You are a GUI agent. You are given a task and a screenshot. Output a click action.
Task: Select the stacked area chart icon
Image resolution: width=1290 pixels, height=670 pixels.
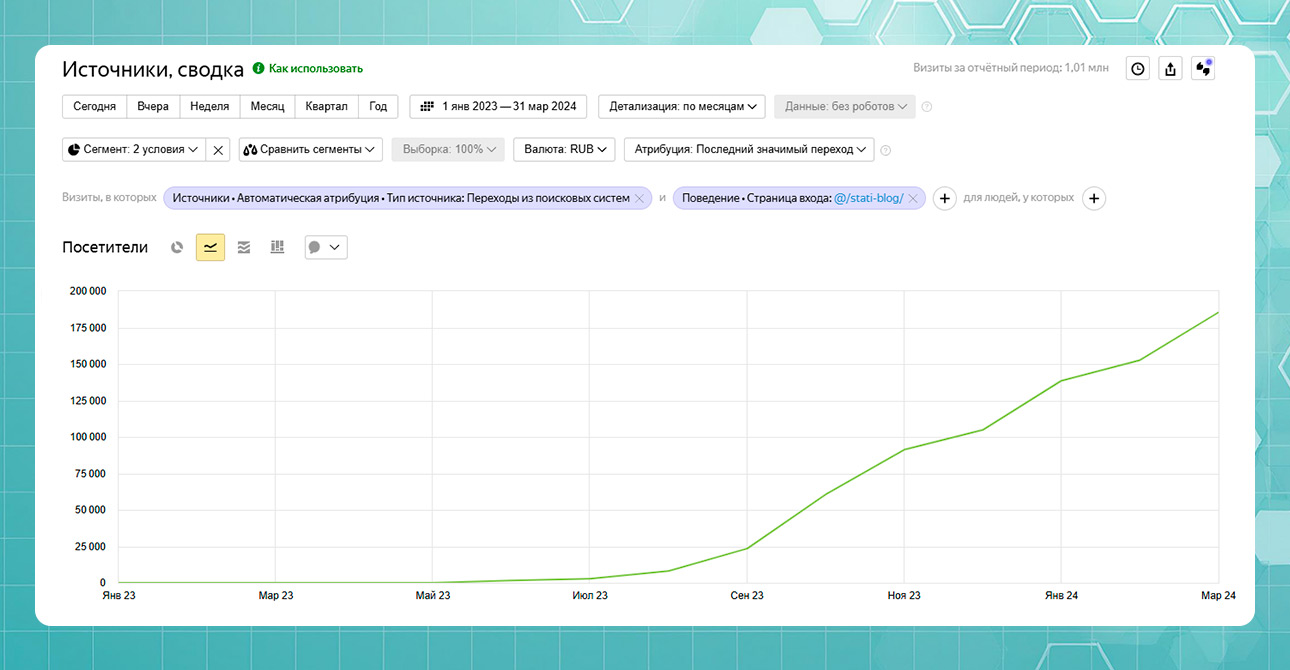[x=244, y=247]
